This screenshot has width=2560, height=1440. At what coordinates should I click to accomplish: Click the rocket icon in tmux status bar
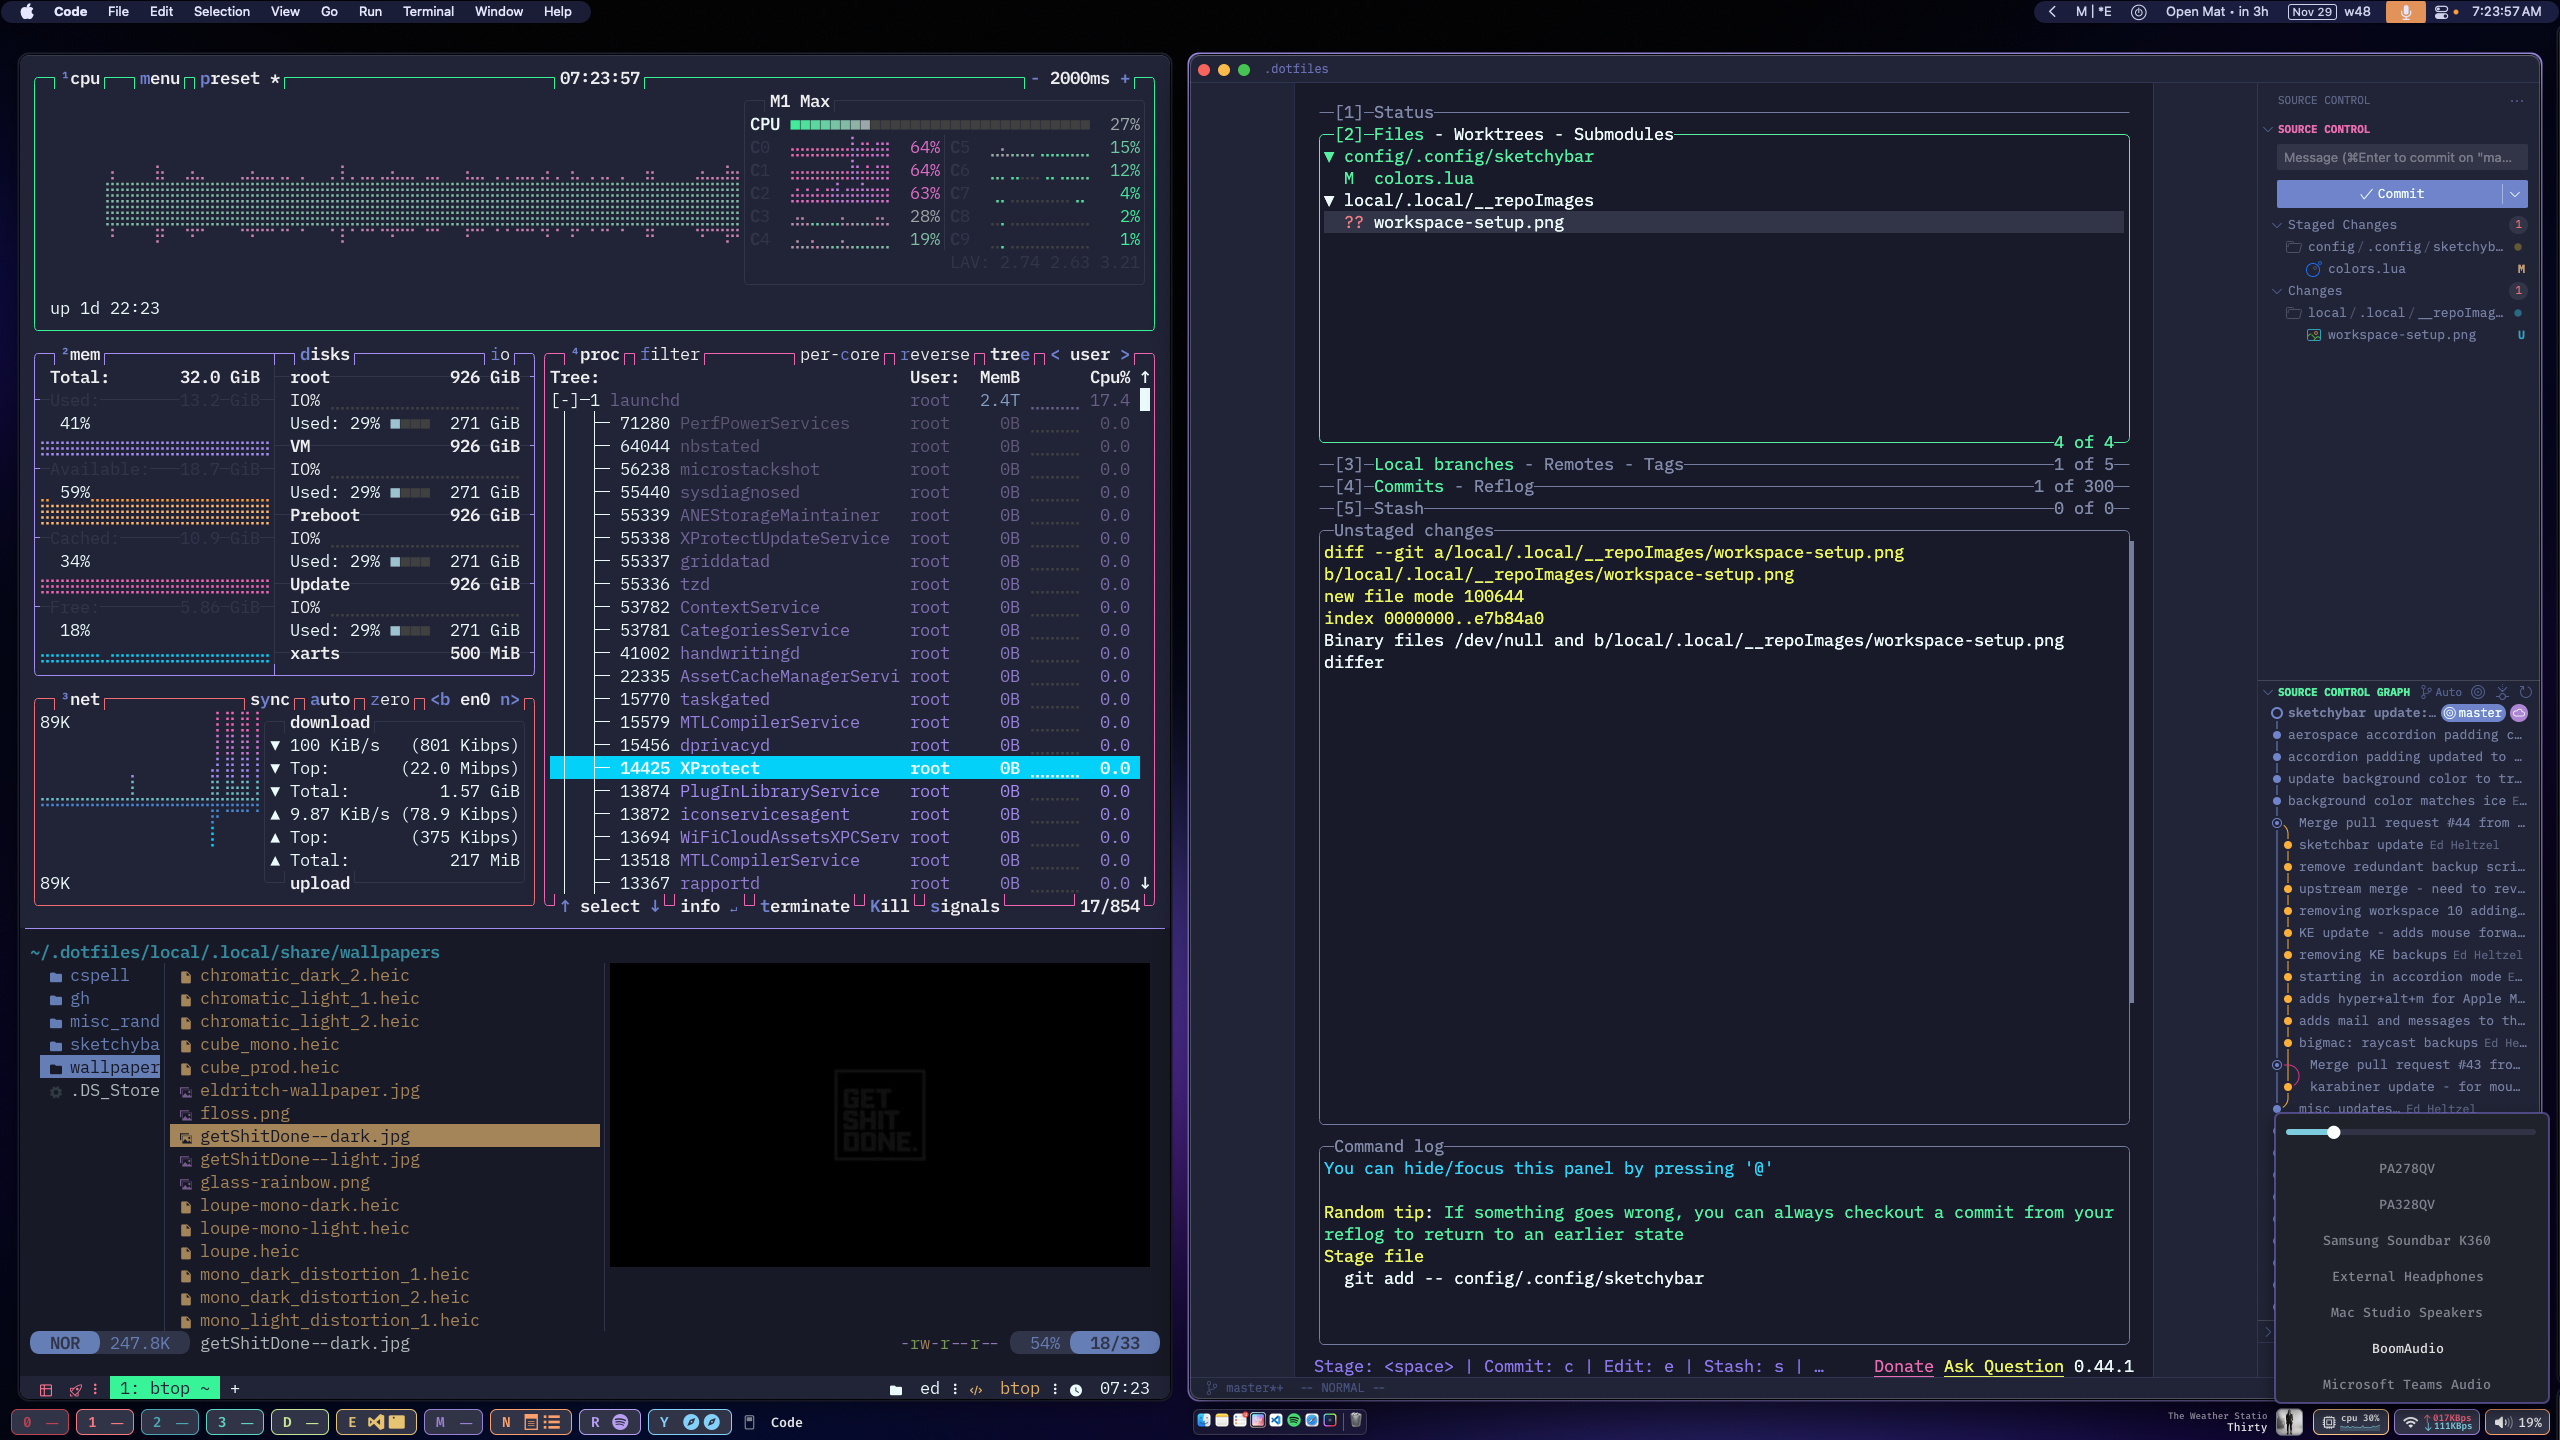click(x=76, y=1389)
